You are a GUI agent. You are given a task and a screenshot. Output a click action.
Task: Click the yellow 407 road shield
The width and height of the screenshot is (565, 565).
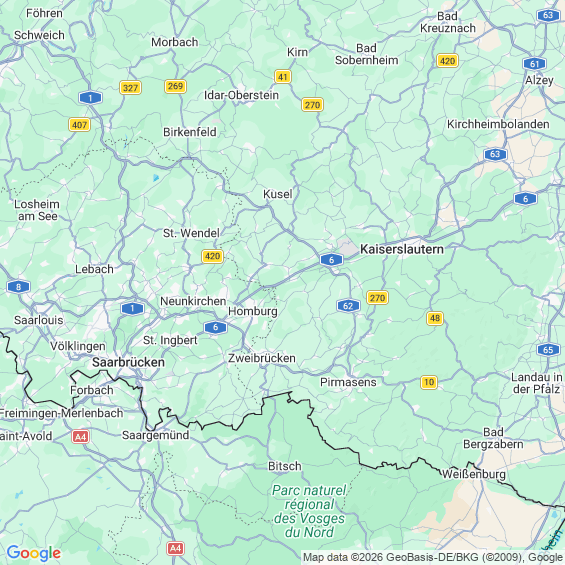pos(79,125)
